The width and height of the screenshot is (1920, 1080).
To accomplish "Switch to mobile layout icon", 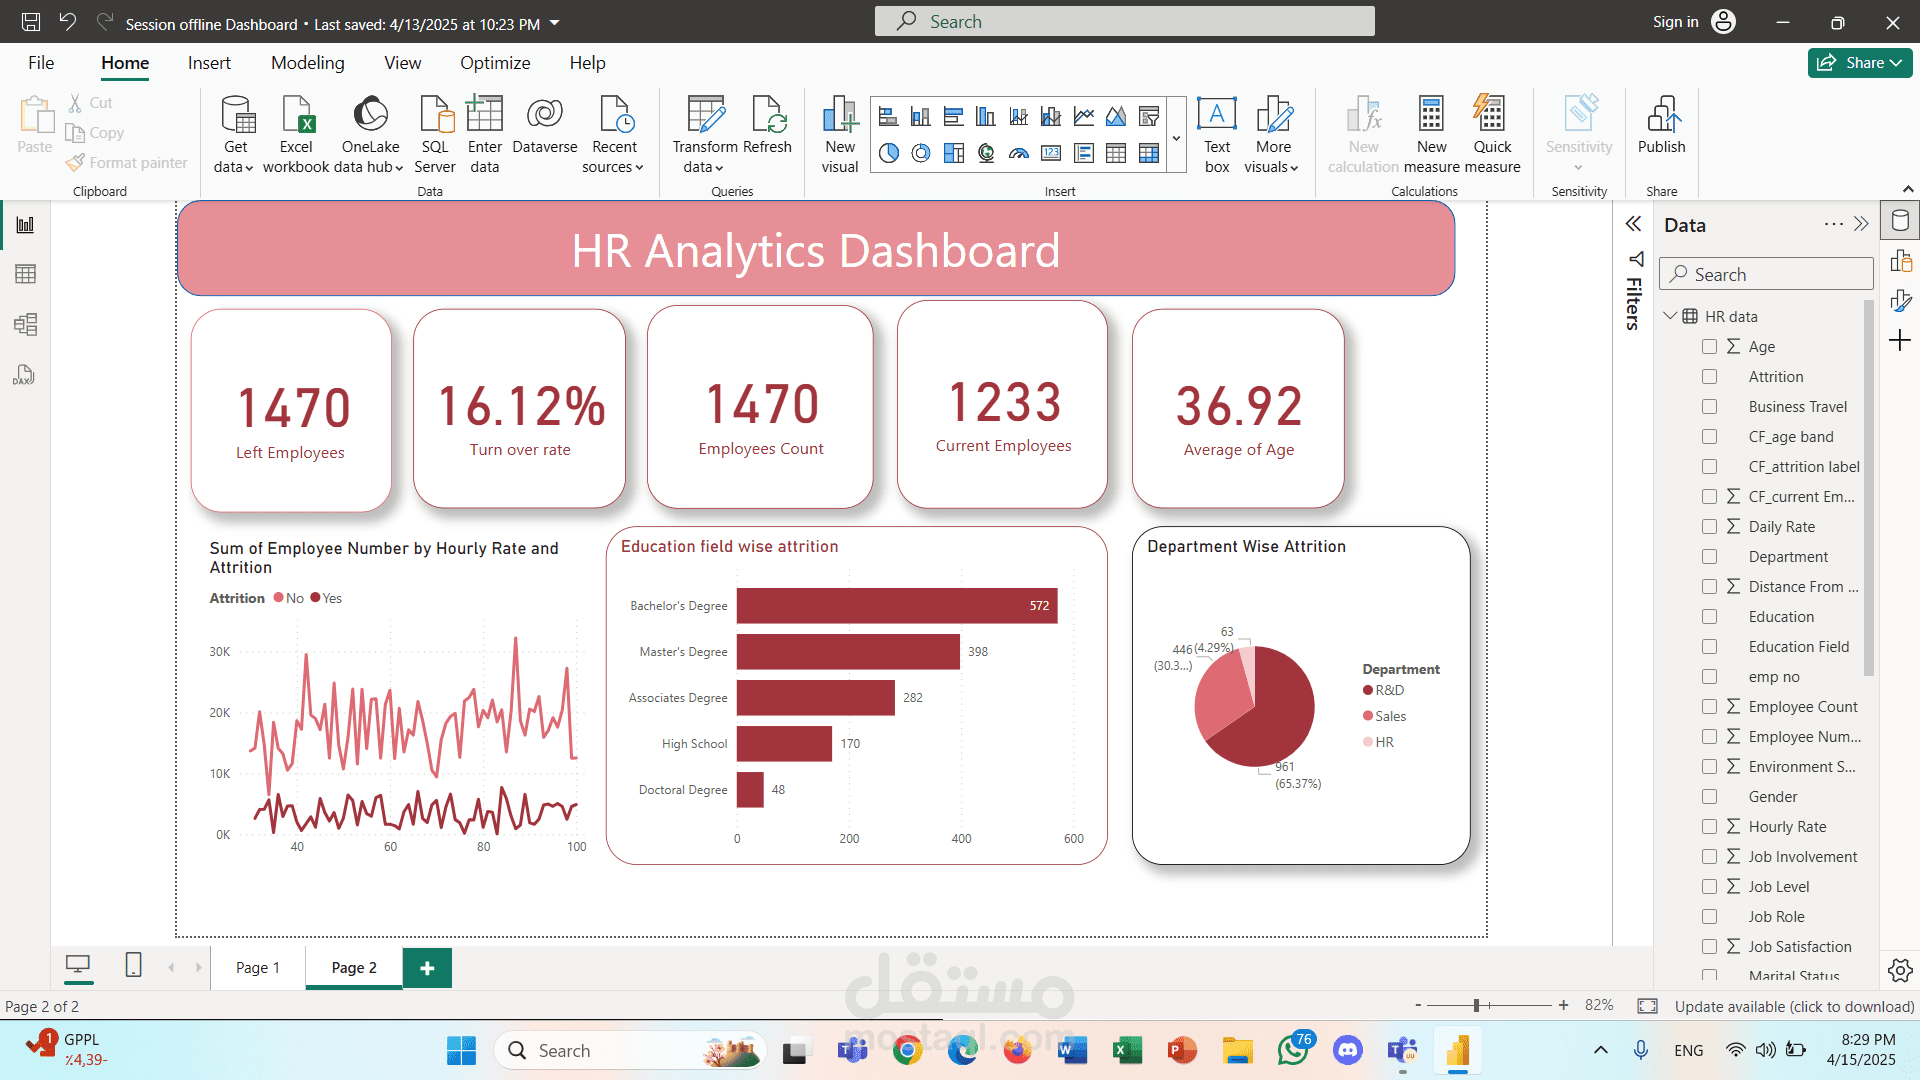I will coord(133,965).
